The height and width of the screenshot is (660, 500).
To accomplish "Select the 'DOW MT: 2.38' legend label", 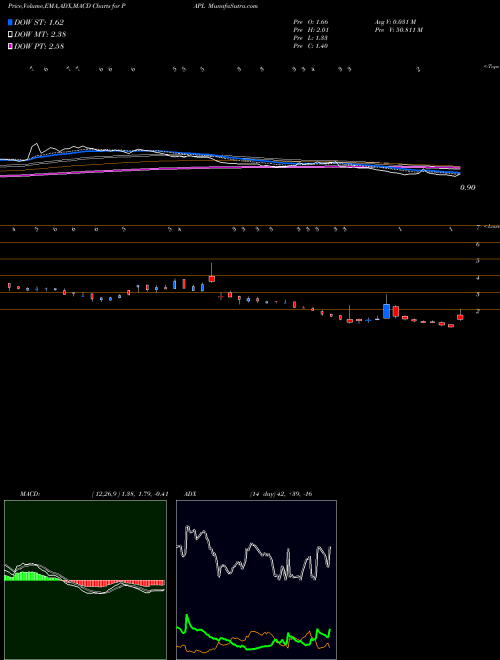I will pos(40,35).
